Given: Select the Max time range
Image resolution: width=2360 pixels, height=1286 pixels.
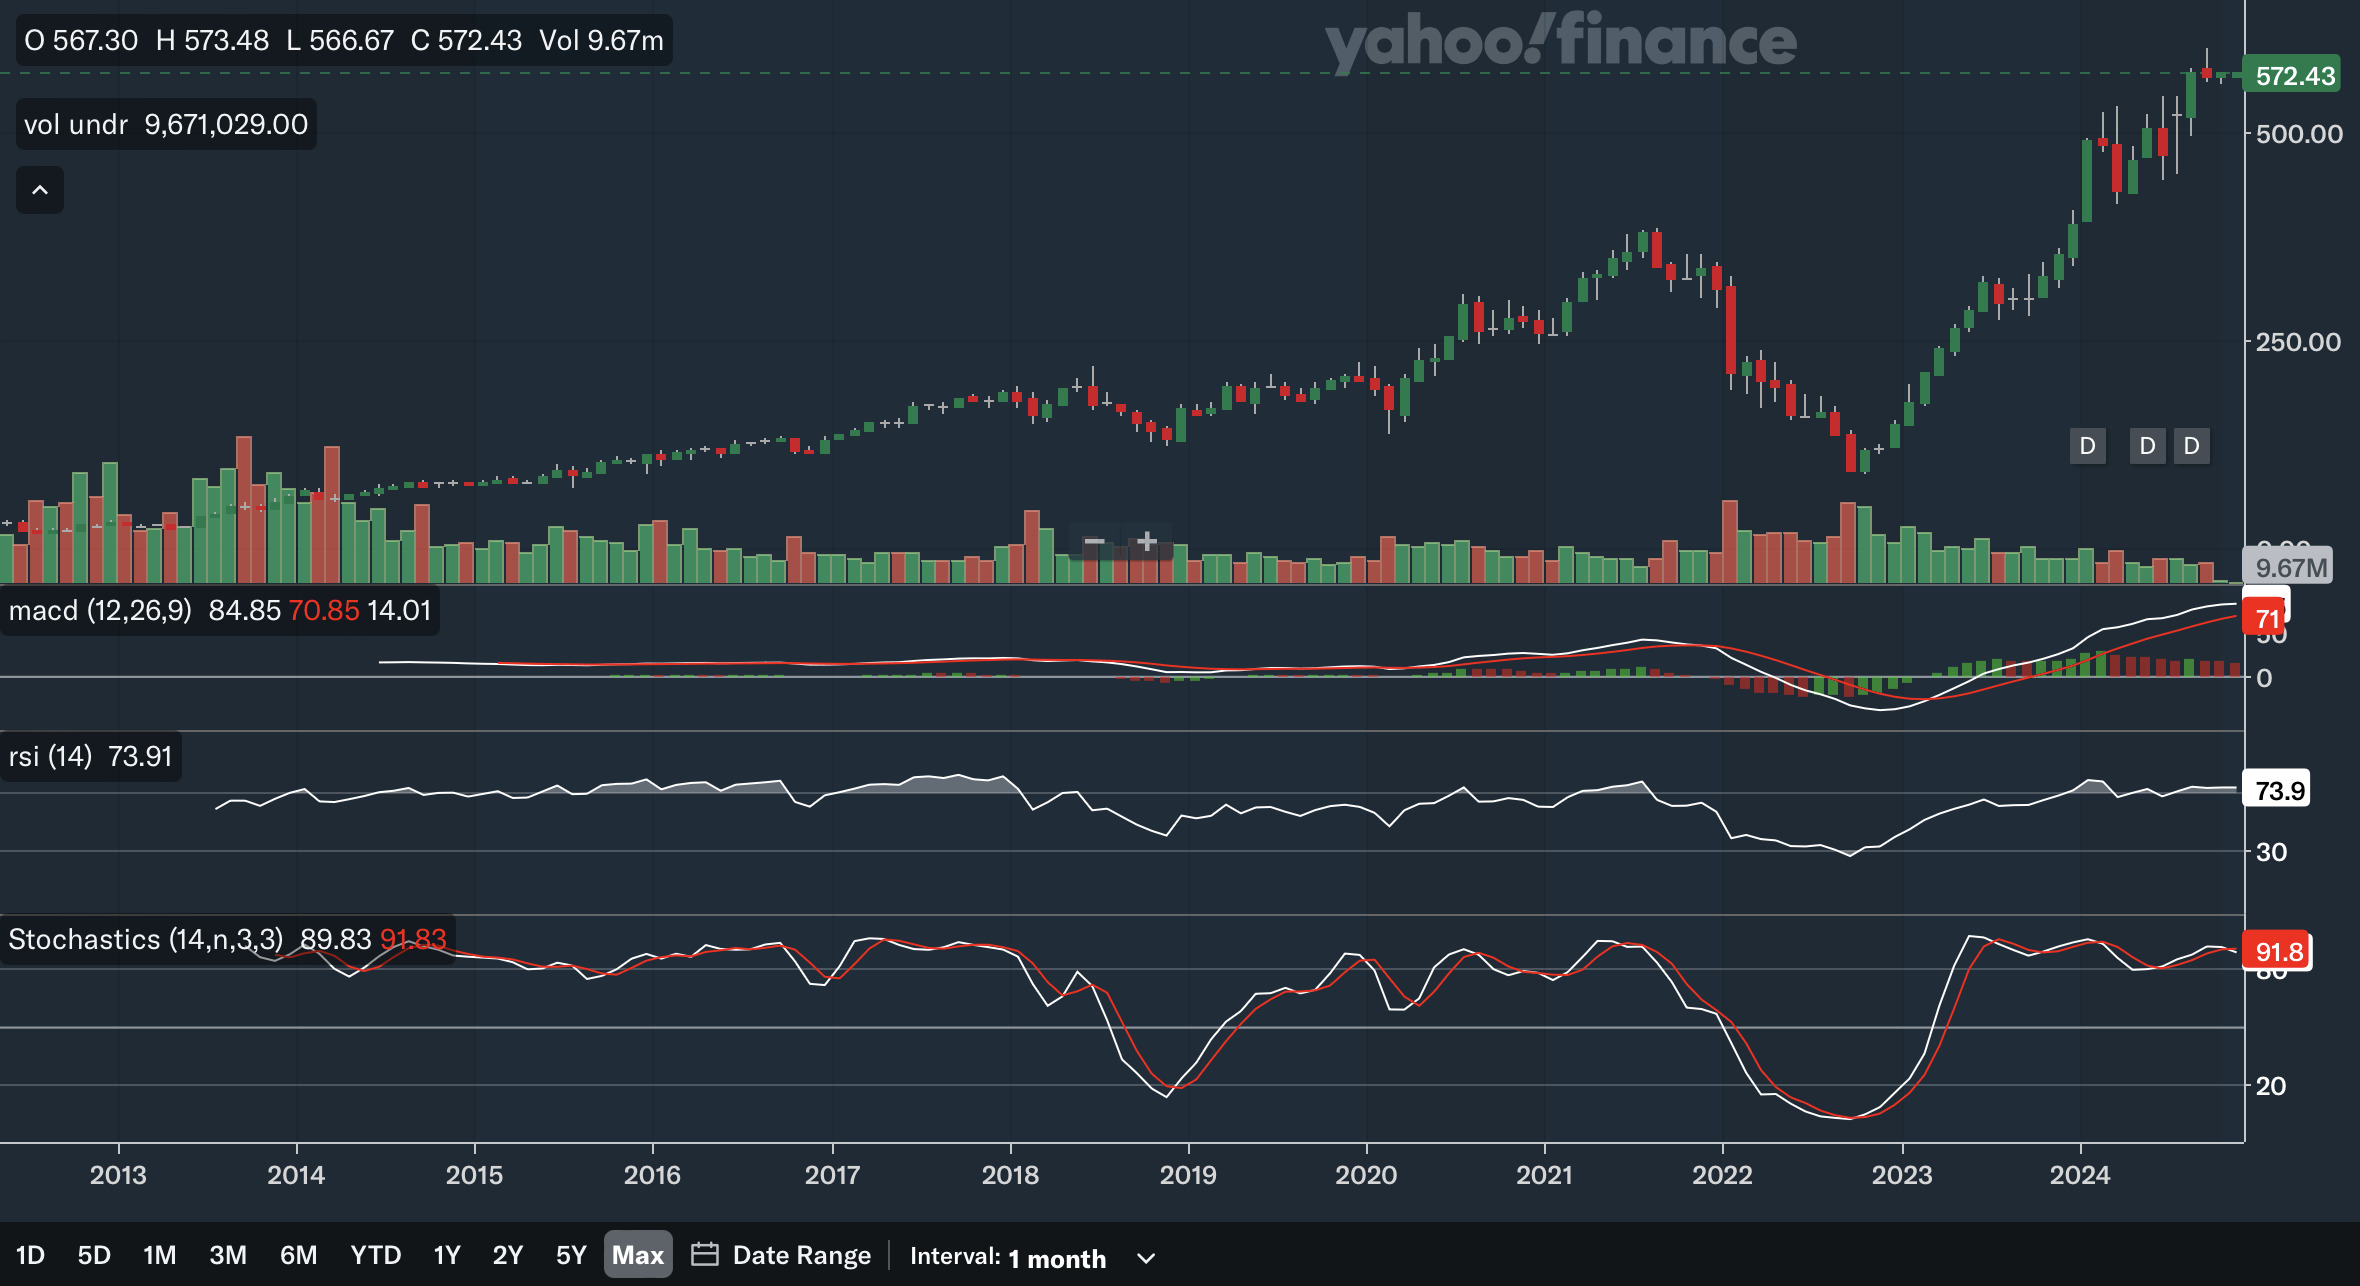Looking at the screenshot, I should (637, 1255).
